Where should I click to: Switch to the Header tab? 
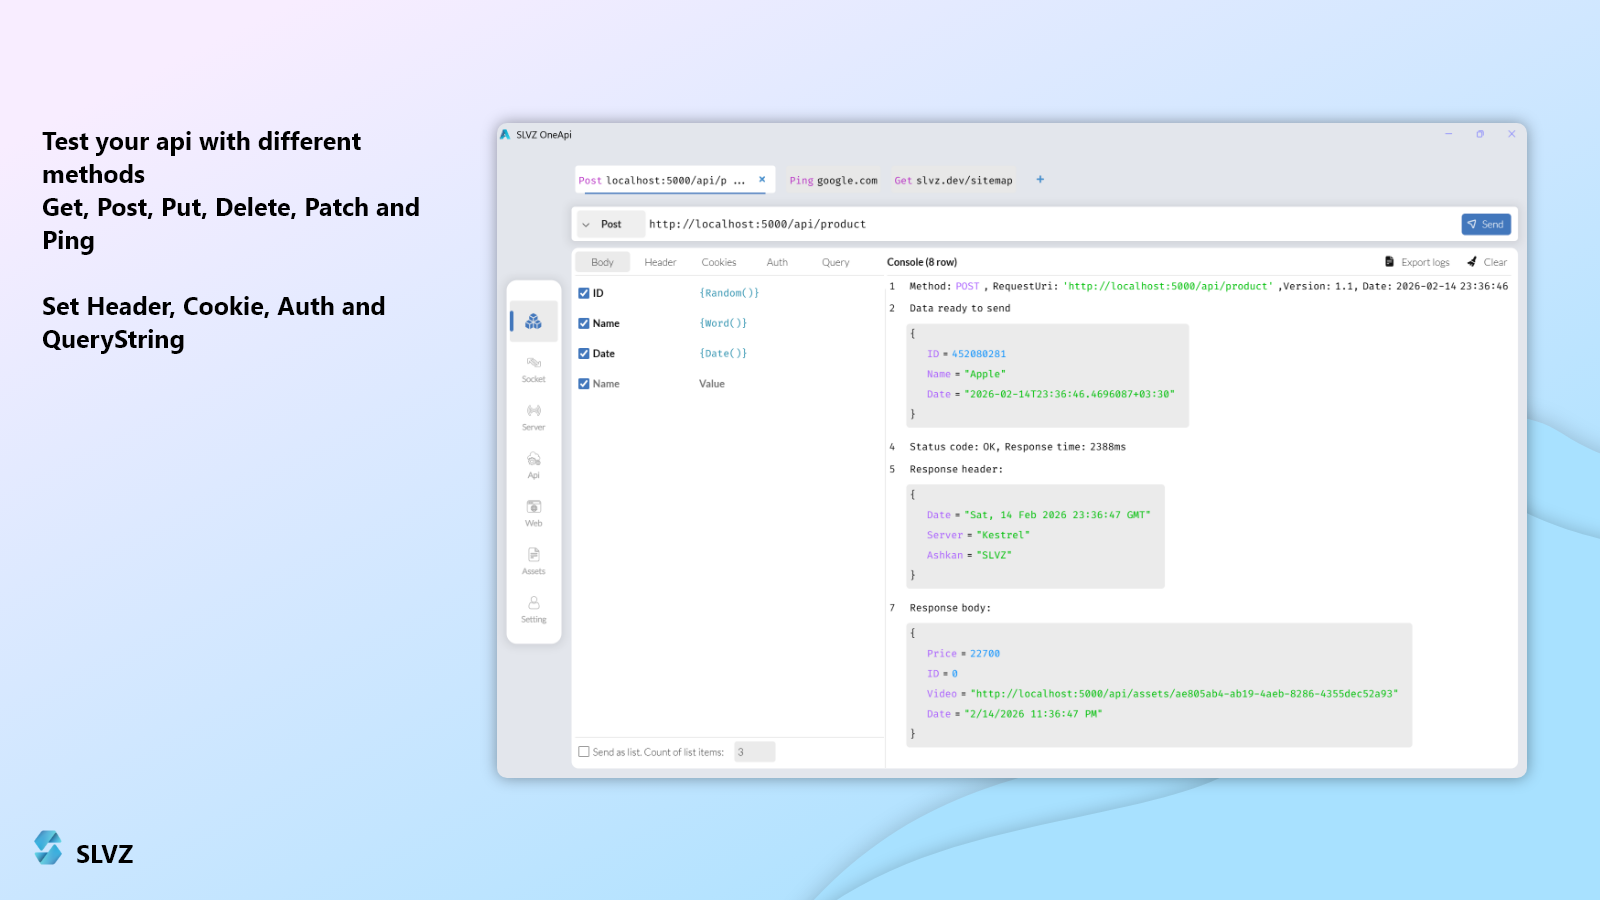click(x=660, y=262)
